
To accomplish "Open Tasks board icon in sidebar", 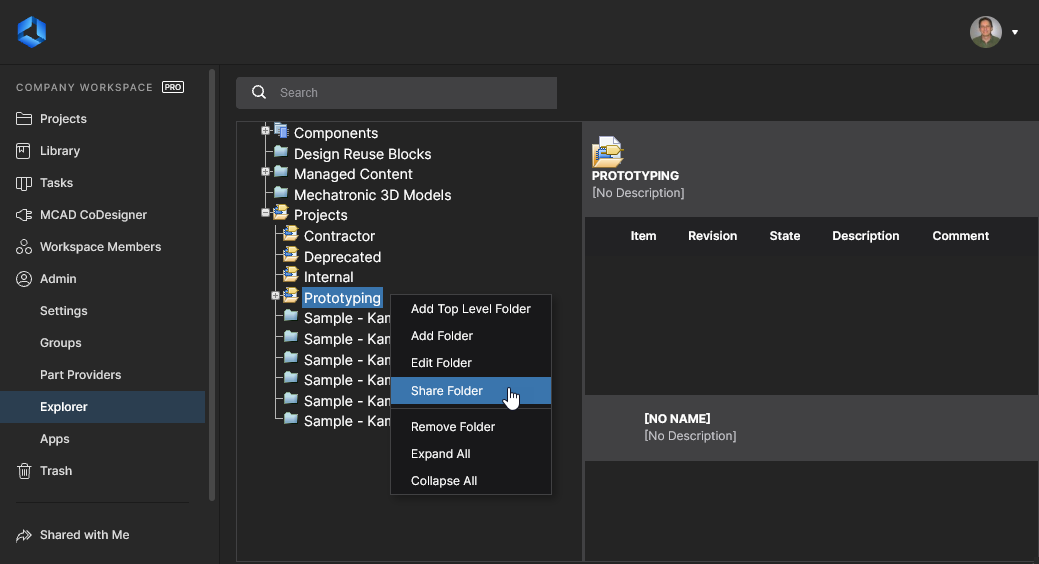I will (24, 183).
